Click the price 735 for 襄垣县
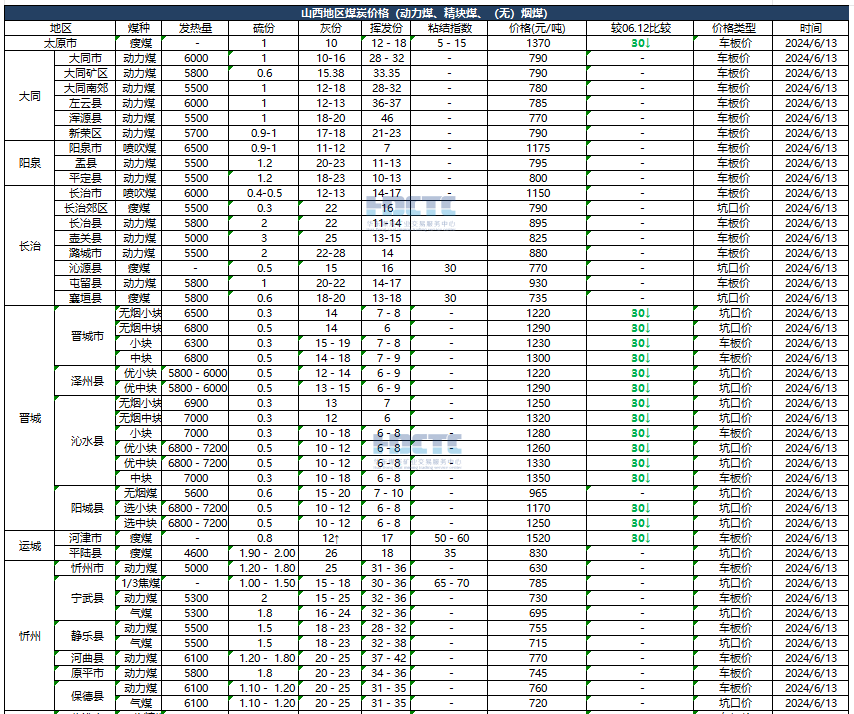The width and height of the screenshot is (854, 714). (538, 298)
